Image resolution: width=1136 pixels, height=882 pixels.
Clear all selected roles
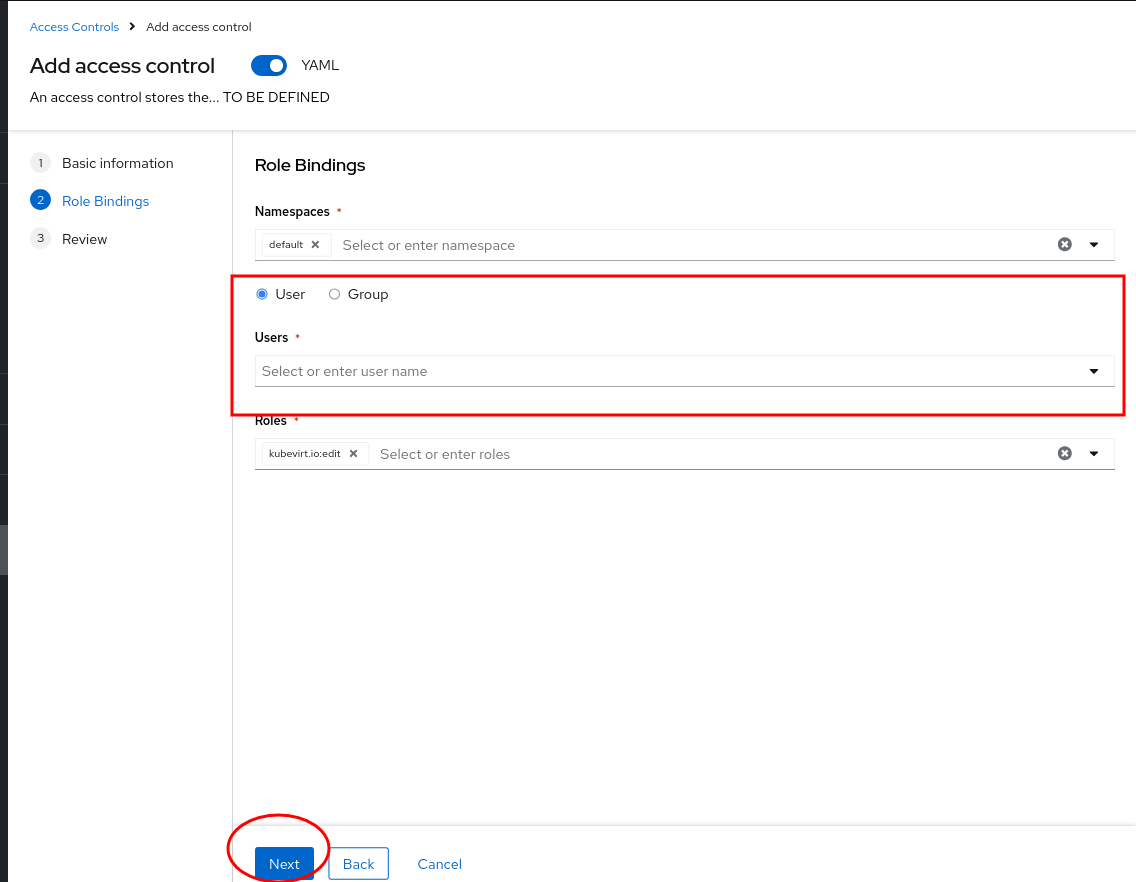[x=1065, y=453]
